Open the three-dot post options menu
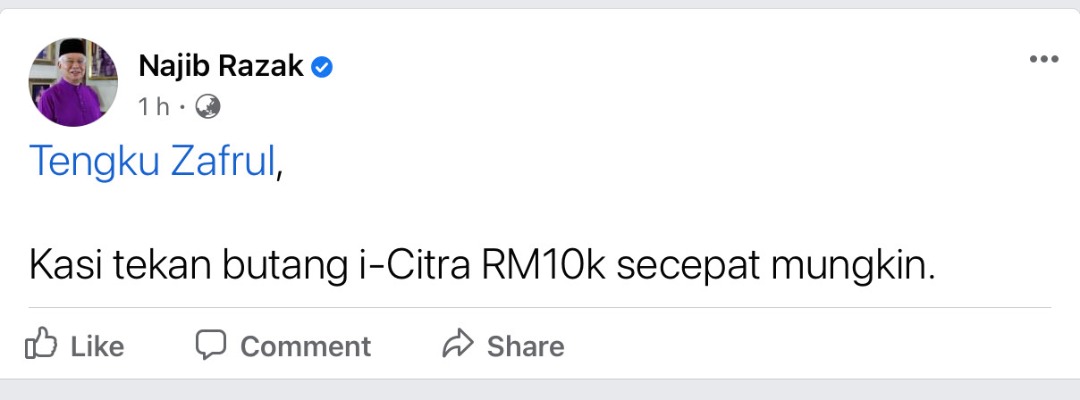Viewport: 1080px width, 400px height. point(1043,59)
